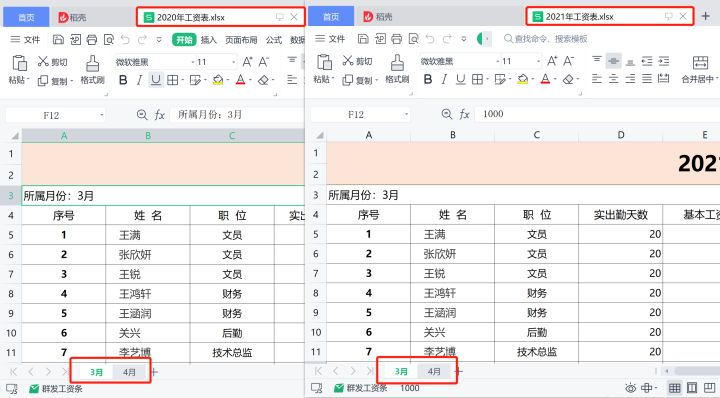This screenshot has height=398, width=720.
Task: Select Format Painter (格式刷) in 2020年工资表 window
Action: pos(92,70)
